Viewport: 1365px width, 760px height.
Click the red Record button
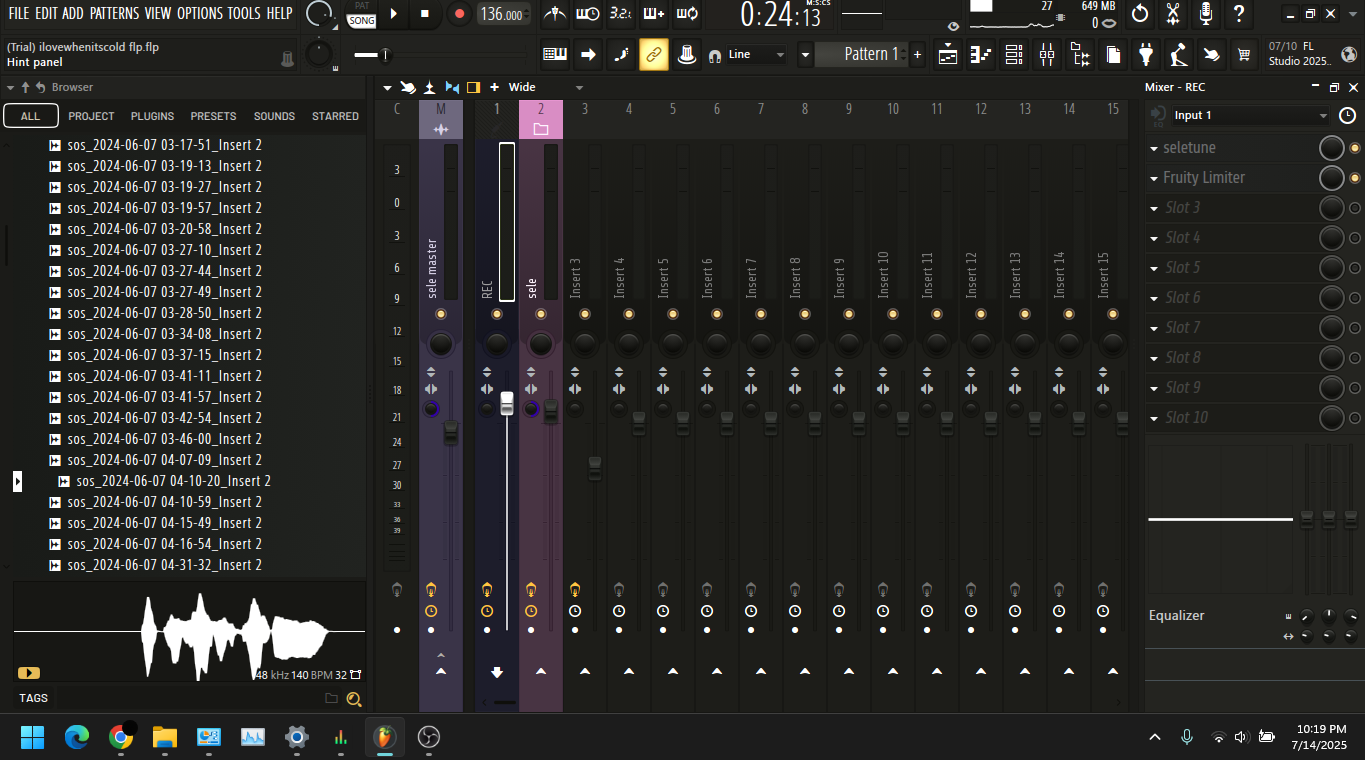point(459,14)
